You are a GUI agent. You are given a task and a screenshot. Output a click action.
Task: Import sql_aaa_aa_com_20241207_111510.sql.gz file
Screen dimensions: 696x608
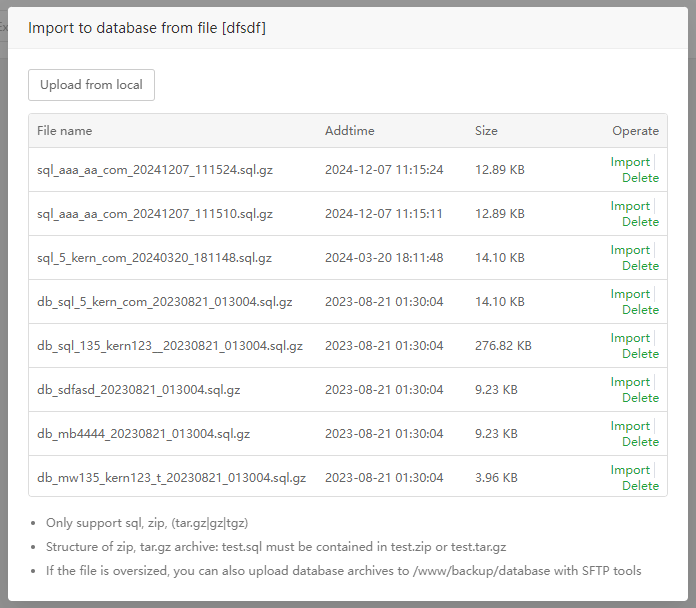(x=630, y=206)
